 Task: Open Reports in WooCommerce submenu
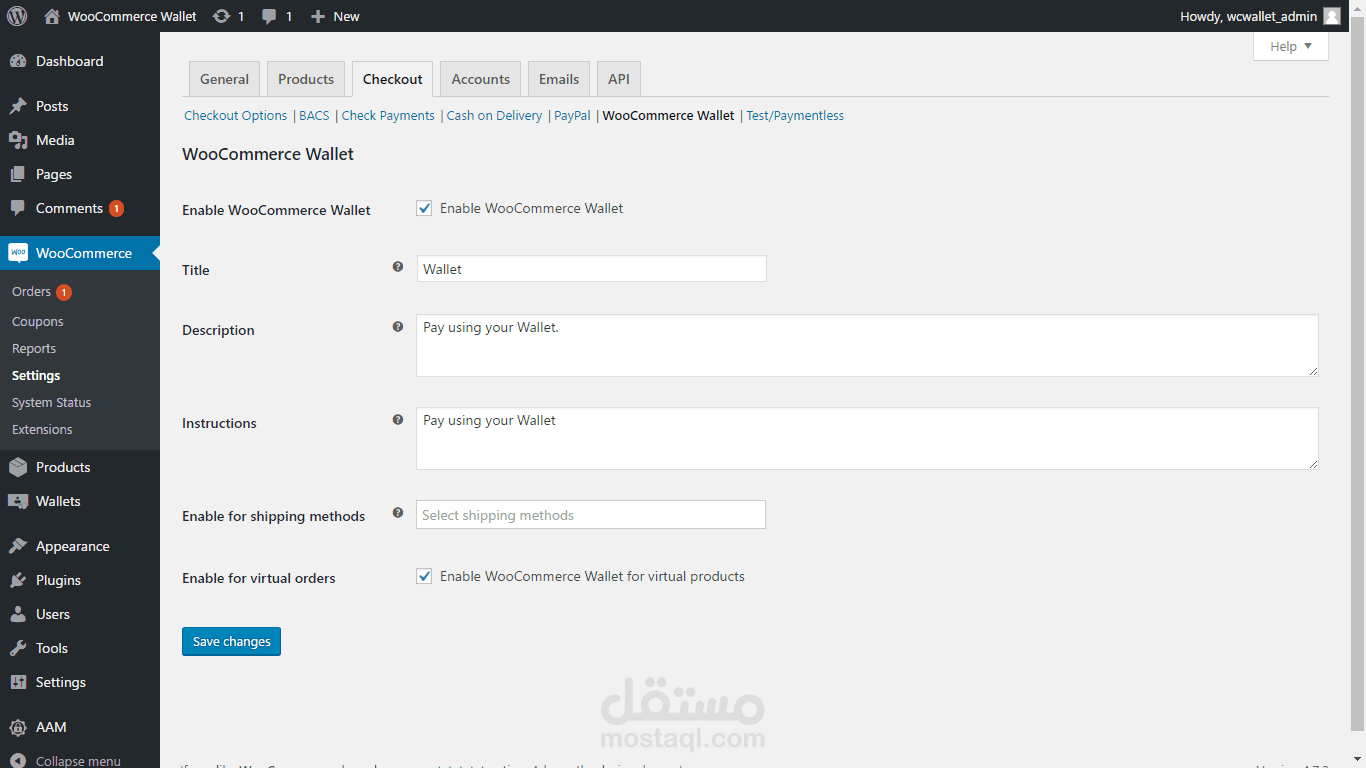pos(34,349)
